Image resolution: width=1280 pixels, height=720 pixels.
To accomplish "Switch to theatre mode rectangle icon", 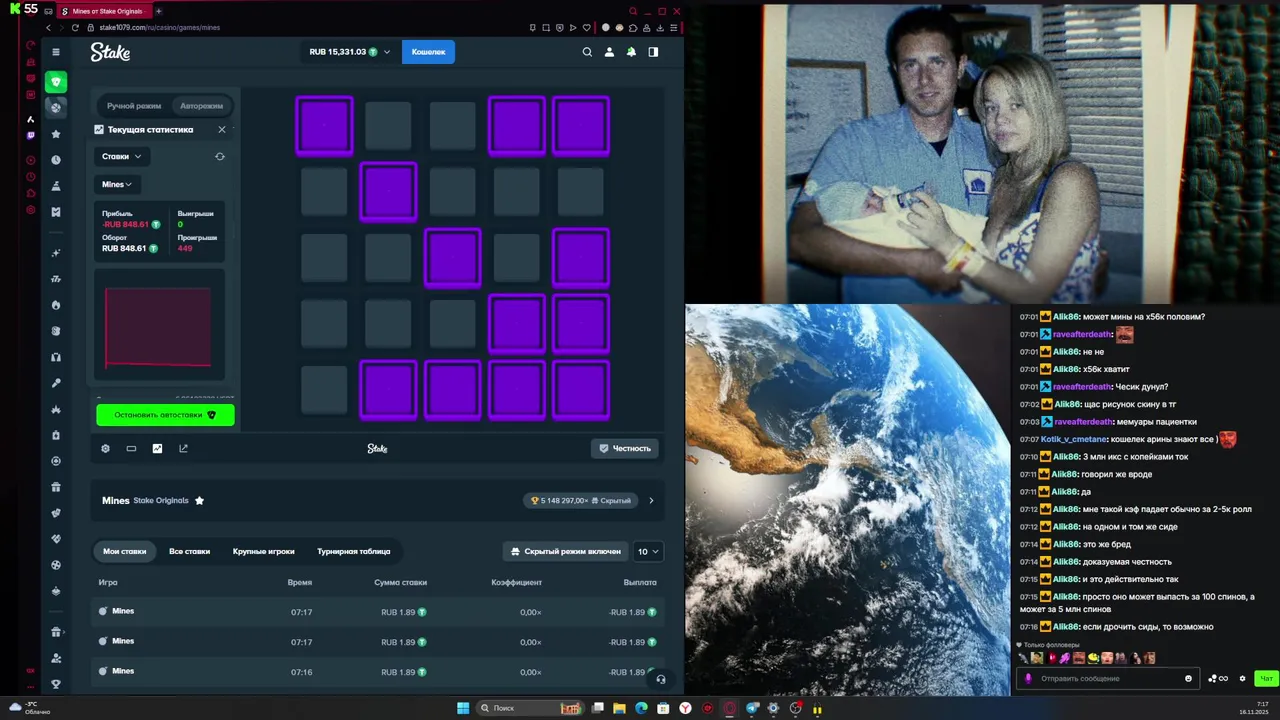I will (x=131, y=448).
